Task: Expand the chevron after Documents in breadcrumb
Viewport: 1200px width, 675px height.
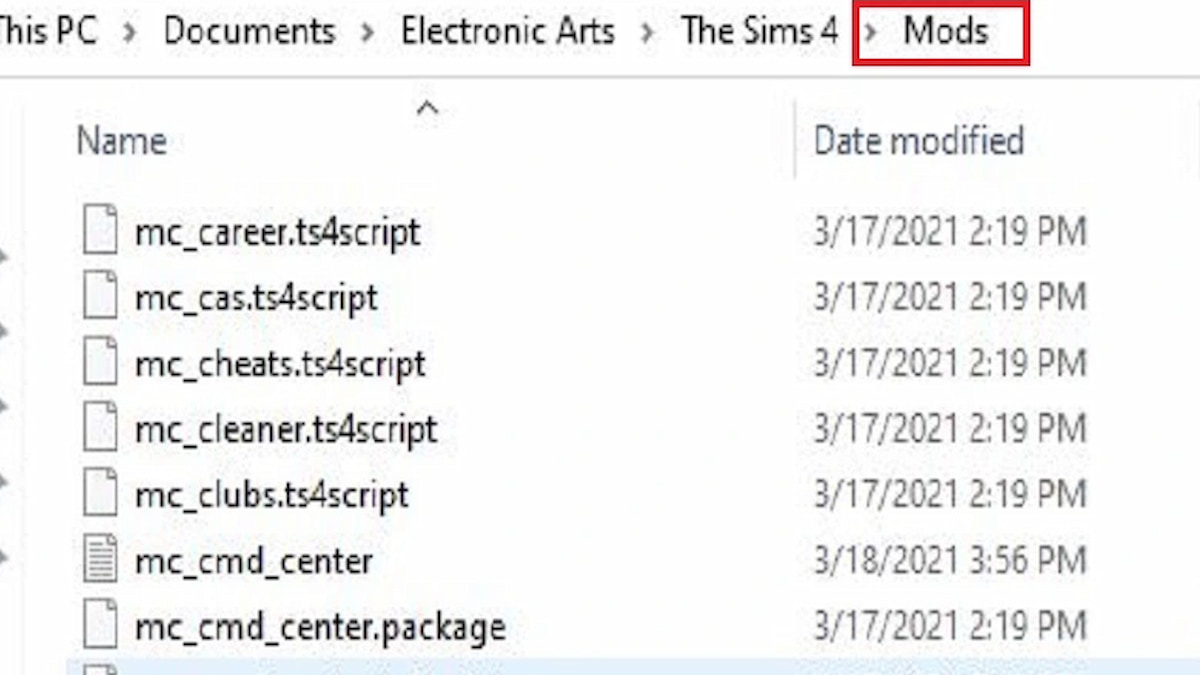Action: click(x=368, y=32)
